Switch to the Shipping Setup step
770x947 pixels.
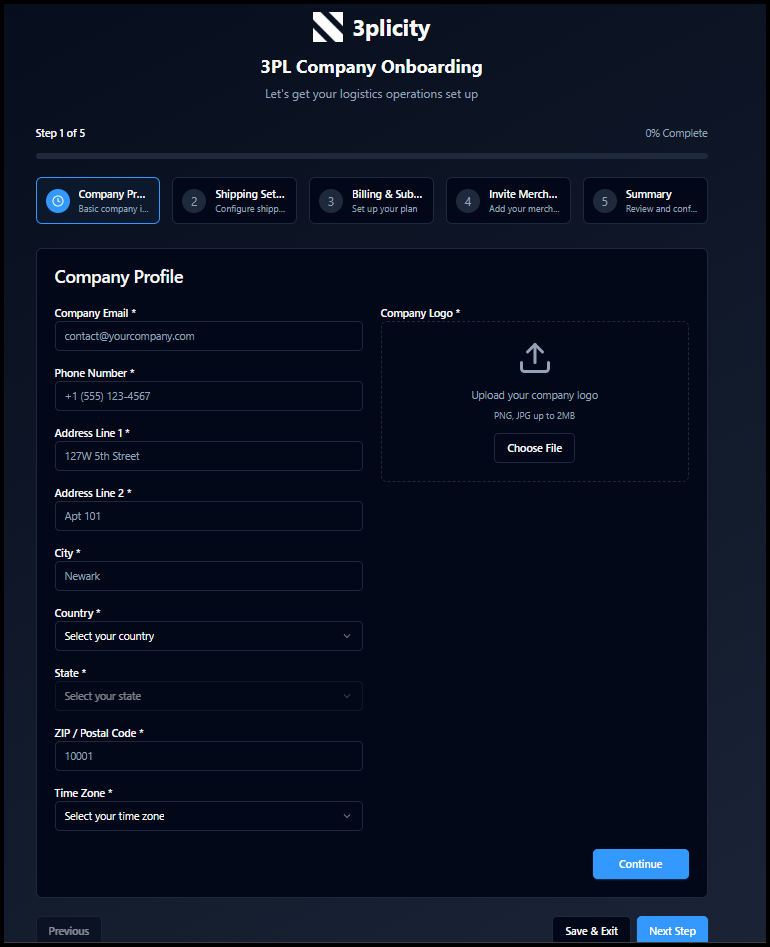pyautogui.click(x=234, y=201)
